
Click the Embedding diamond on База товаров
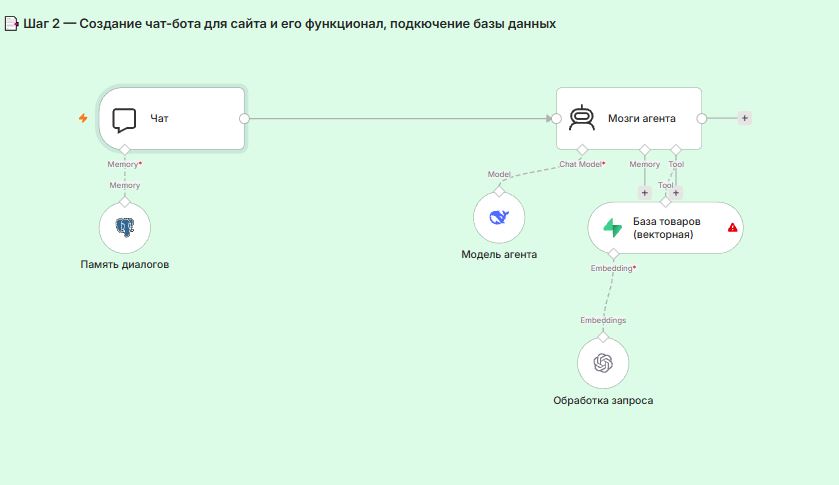tap(614, 253)
